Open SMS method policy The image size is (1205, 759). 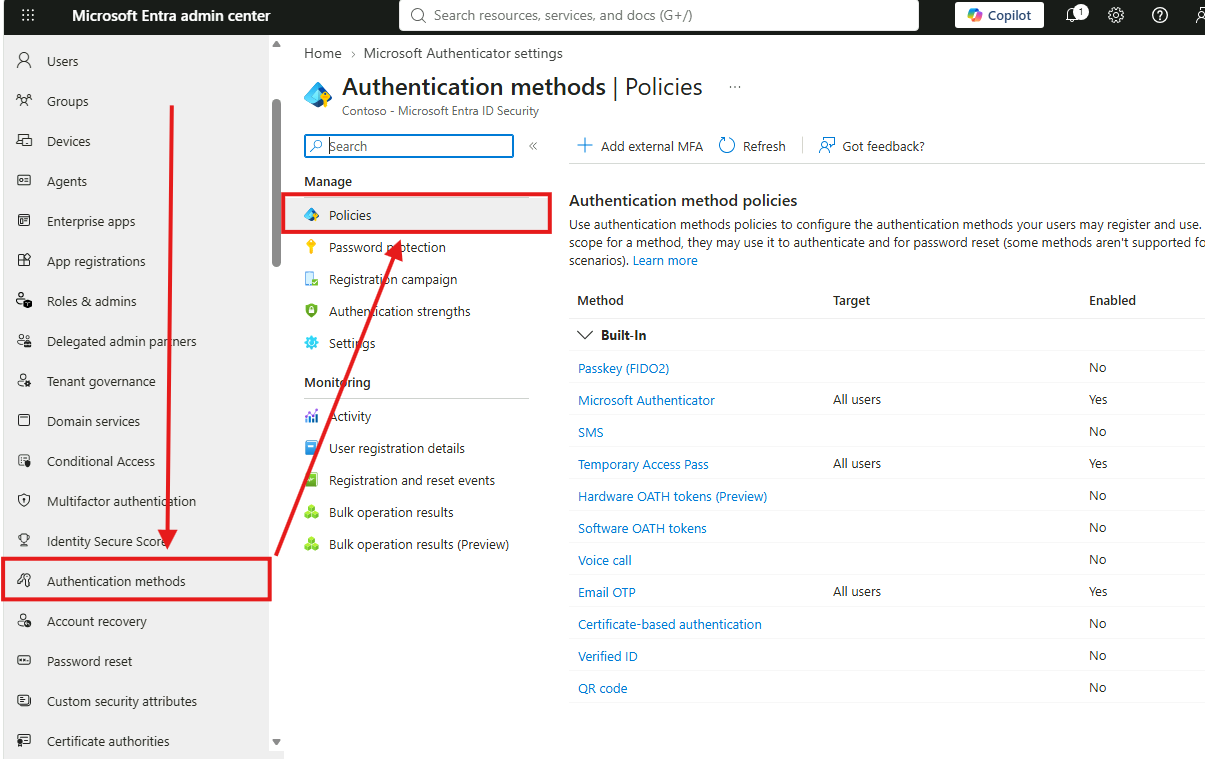point(591,432)
